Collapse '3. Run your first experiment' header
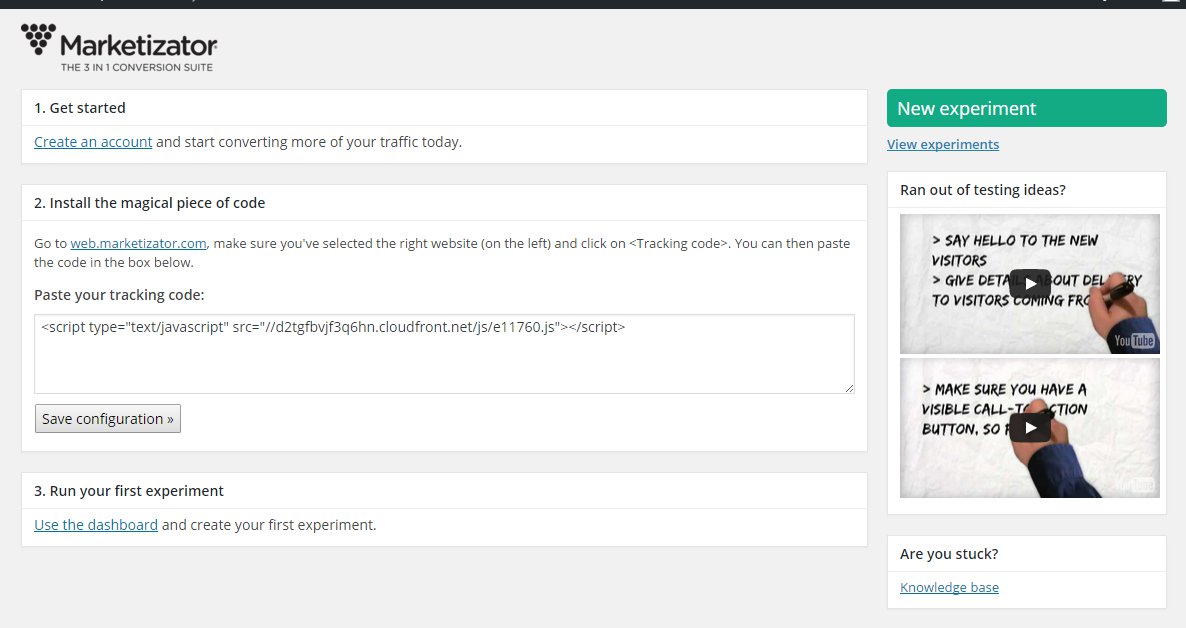Viewport: 1186px width, 628px height. 444,491
